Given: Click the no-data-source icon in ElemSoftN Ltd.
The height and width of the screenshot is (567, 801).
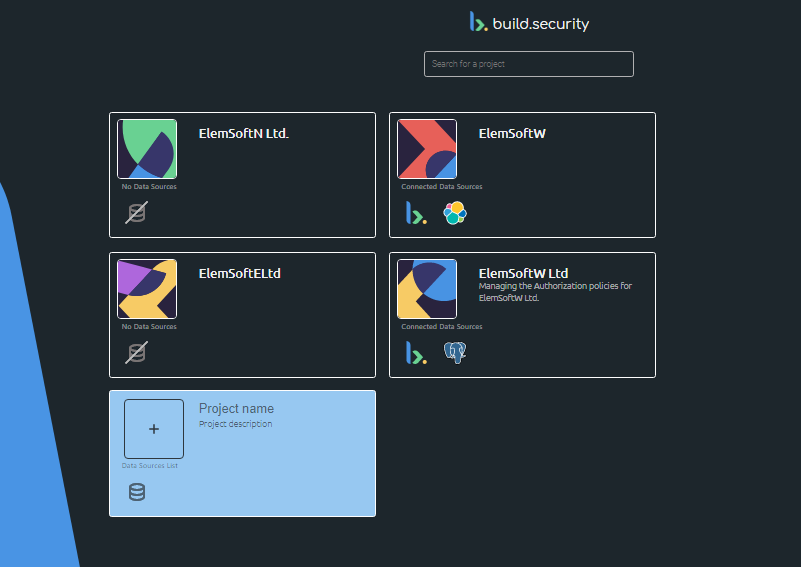Looking at the screenshot, I should point(136,212).
